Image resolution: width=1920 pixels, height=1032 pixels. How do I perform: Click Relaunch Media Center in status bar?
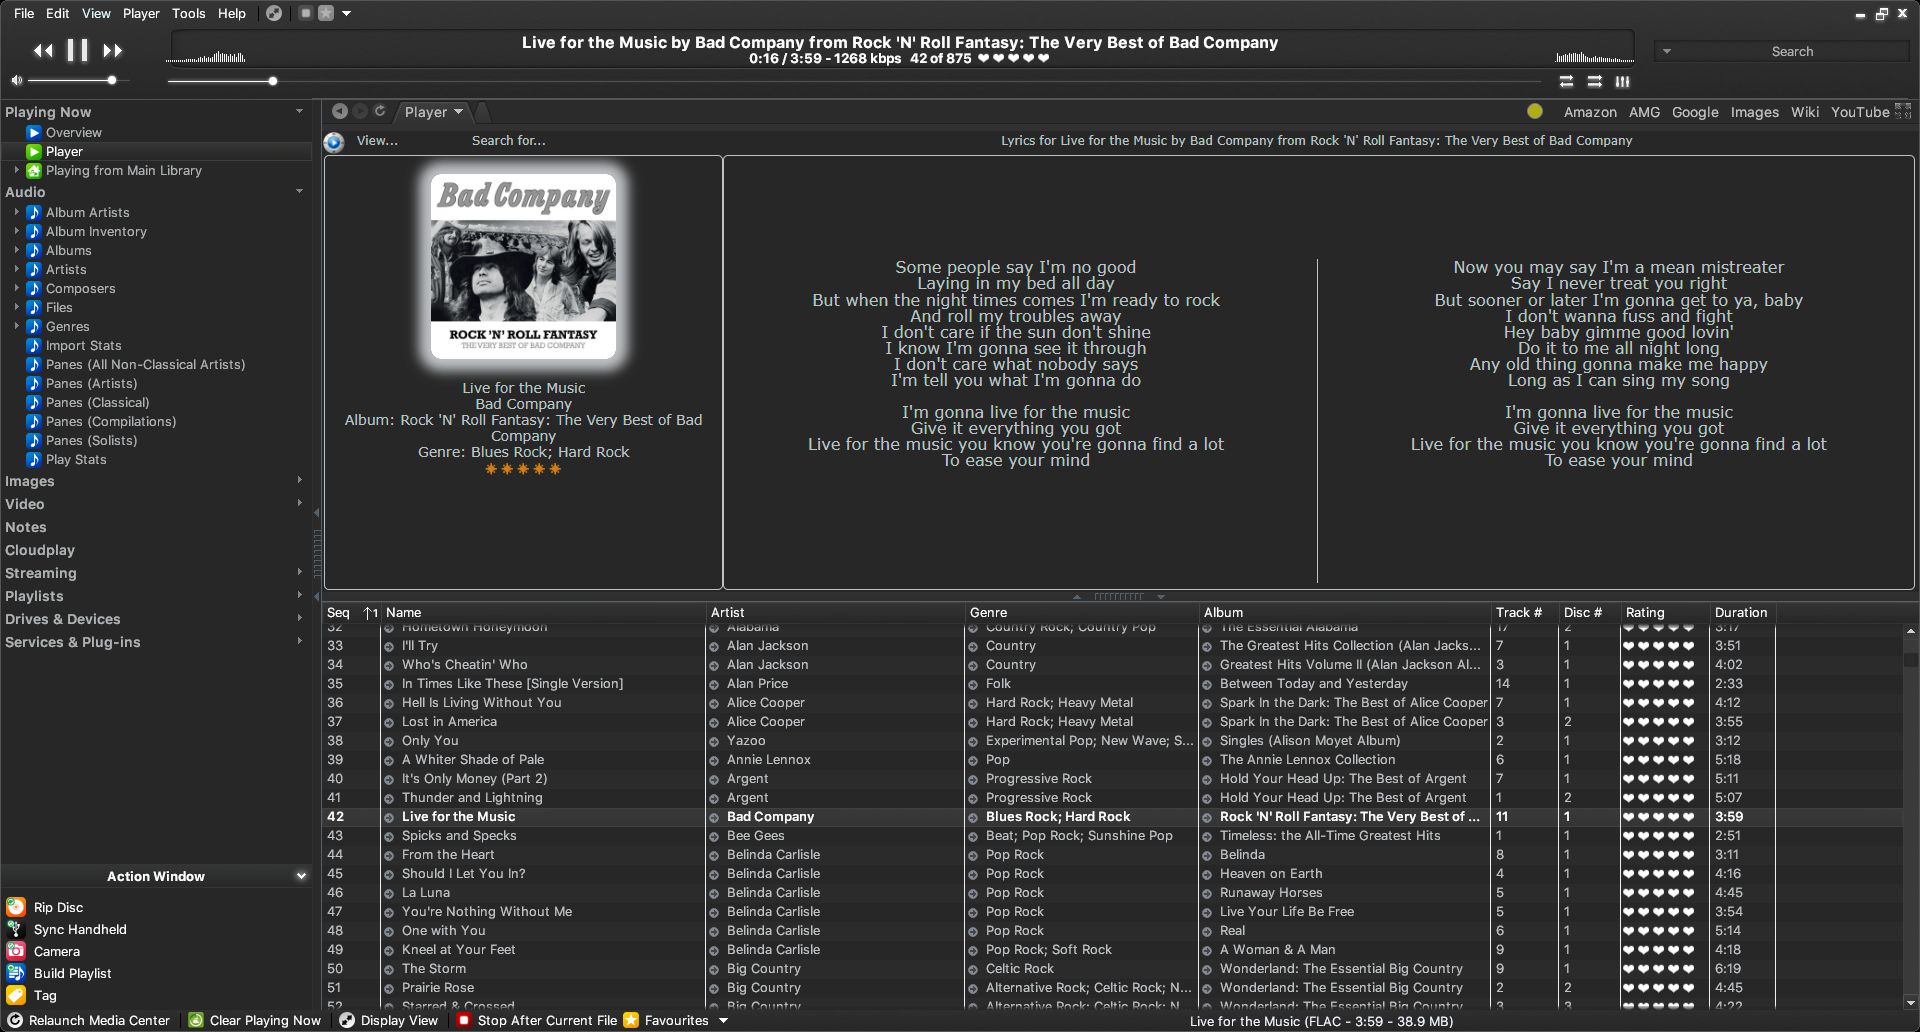point(89,1020)
